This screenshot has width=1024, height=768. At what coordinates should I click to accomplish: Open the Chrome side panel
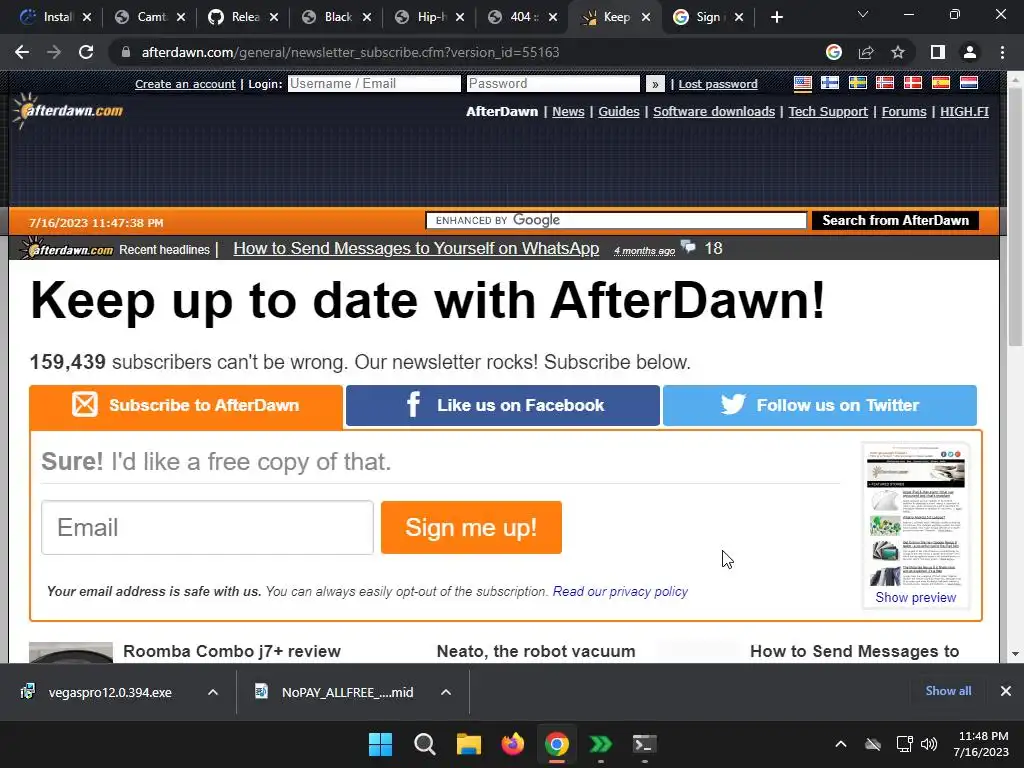point(938,52)
